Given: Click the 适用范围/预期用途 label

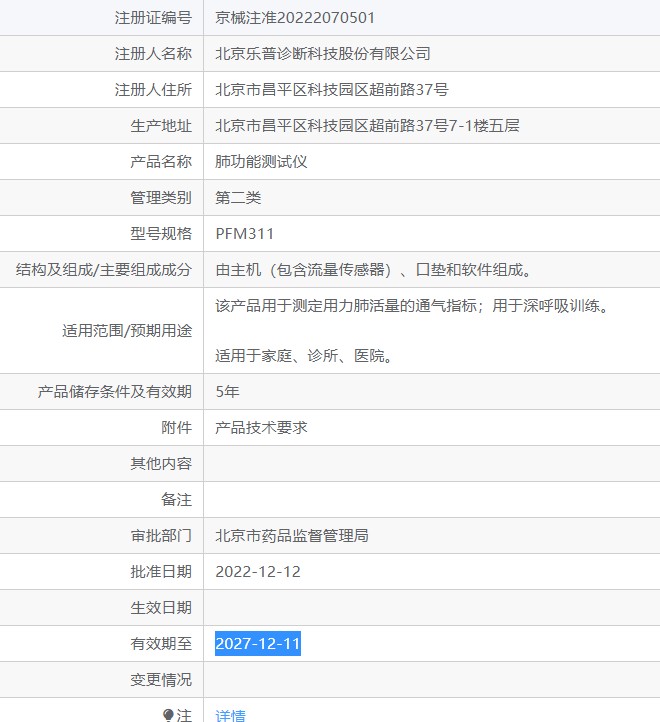Looking at the screenshot, I should 127,331.
